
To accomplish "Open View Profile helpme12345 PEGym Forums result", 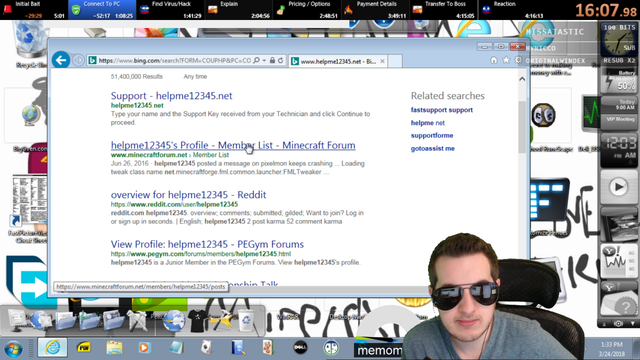I will coord(207,244).
